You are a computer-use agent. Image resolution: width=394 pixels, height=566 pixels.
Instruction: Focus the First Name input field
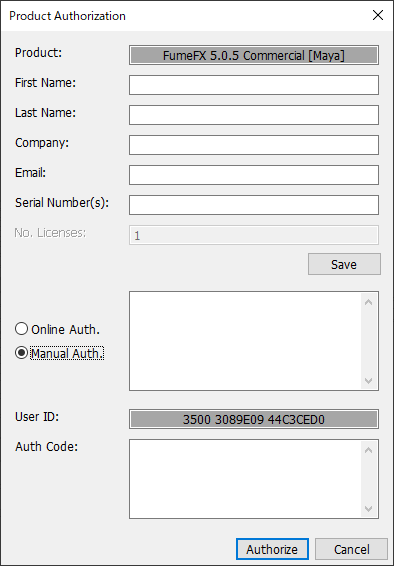click(x=254, y=85)
